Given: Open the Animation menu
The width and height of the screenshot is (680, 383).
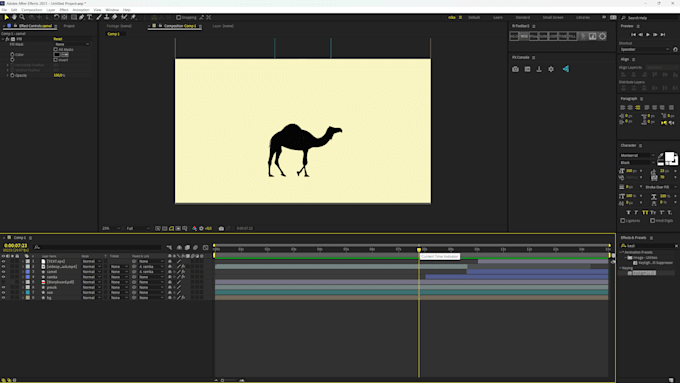Looking at the screenshot, I should (x=81, y=10).
